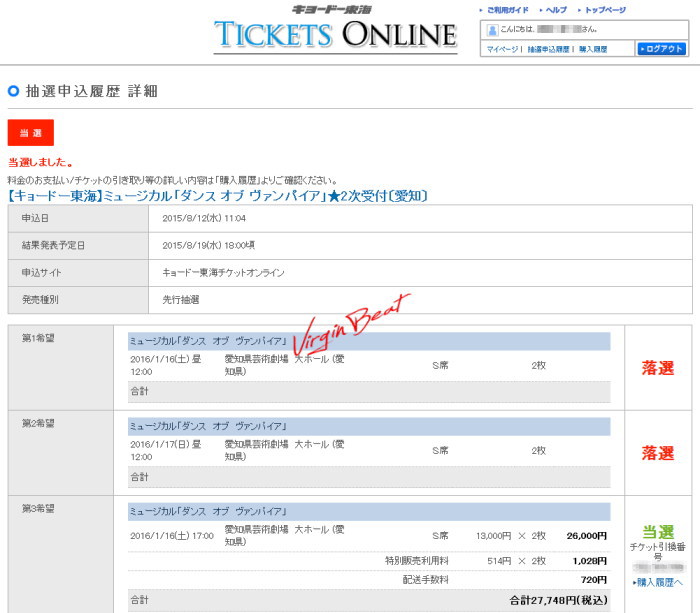The height and width of the screenshot is (613, 700).
Task: Select the 26,000円 amount
Action: pyautogui.click(x=587, y=536)
